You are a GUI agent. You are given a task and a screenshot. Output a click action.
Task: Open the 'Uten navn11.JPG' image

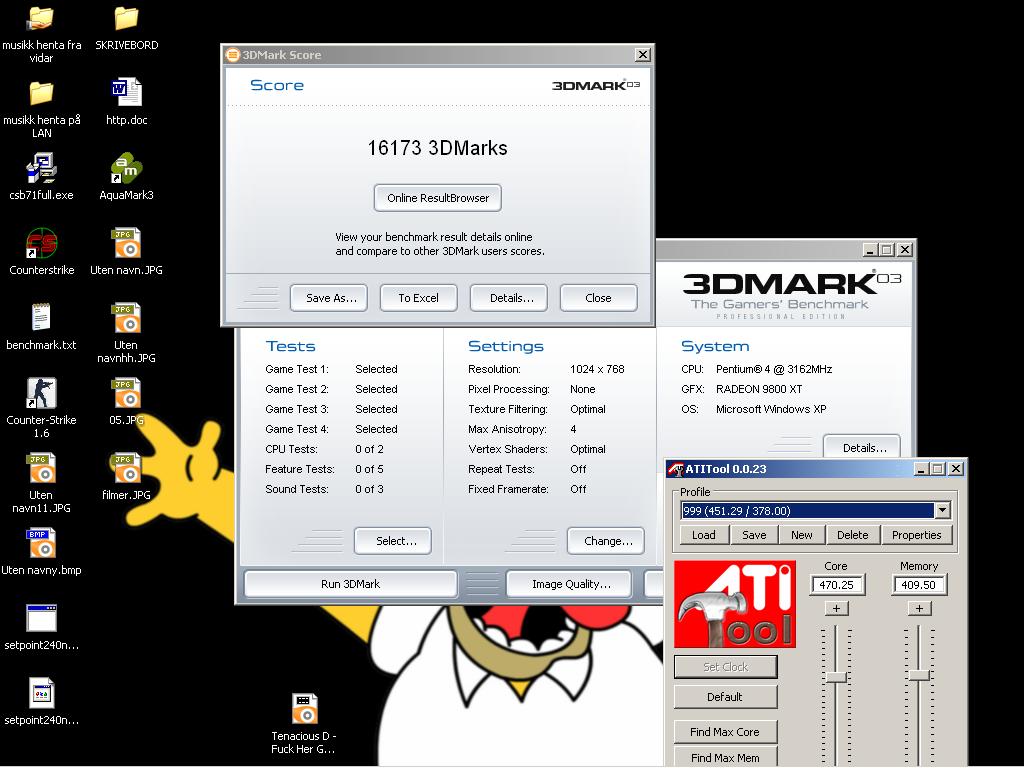(x=41, y=468)
